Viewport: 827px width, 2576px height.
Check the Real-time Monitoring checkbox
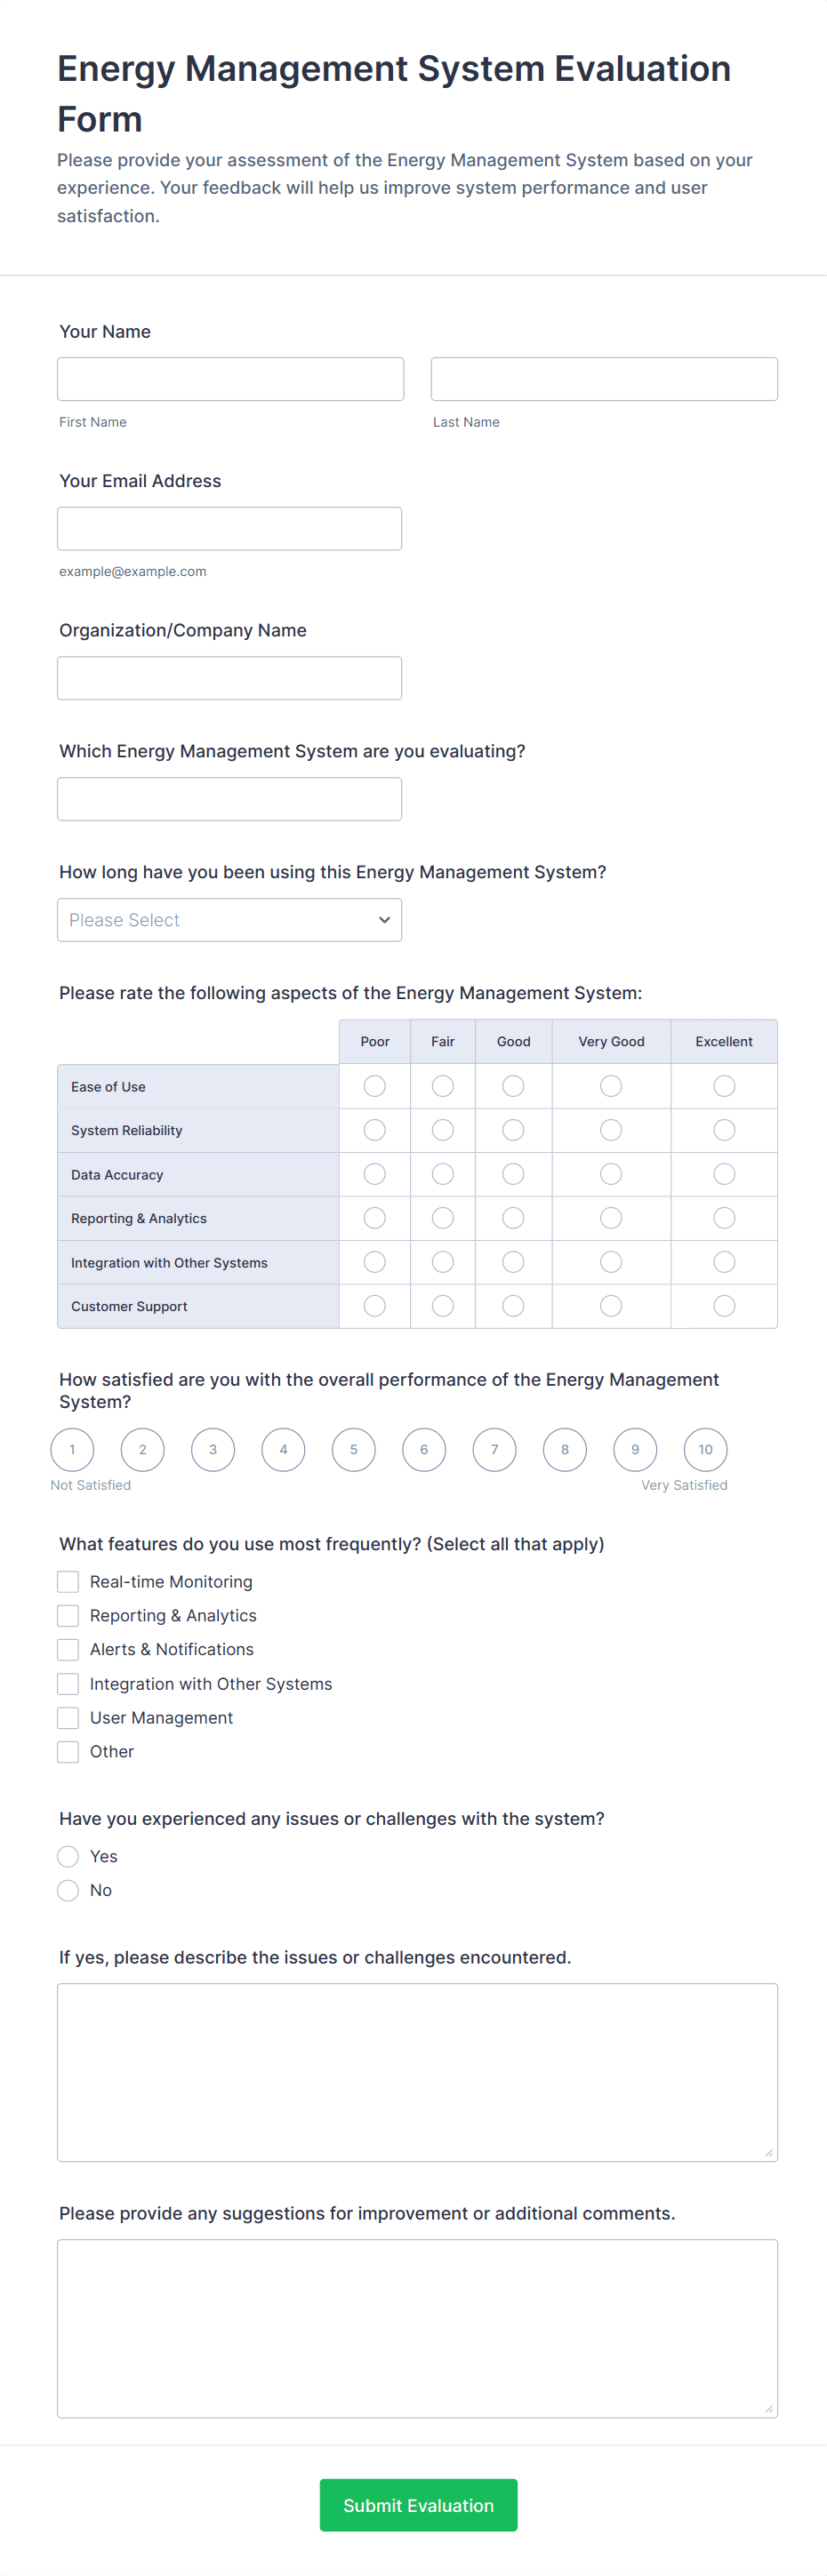[68, 1582]
